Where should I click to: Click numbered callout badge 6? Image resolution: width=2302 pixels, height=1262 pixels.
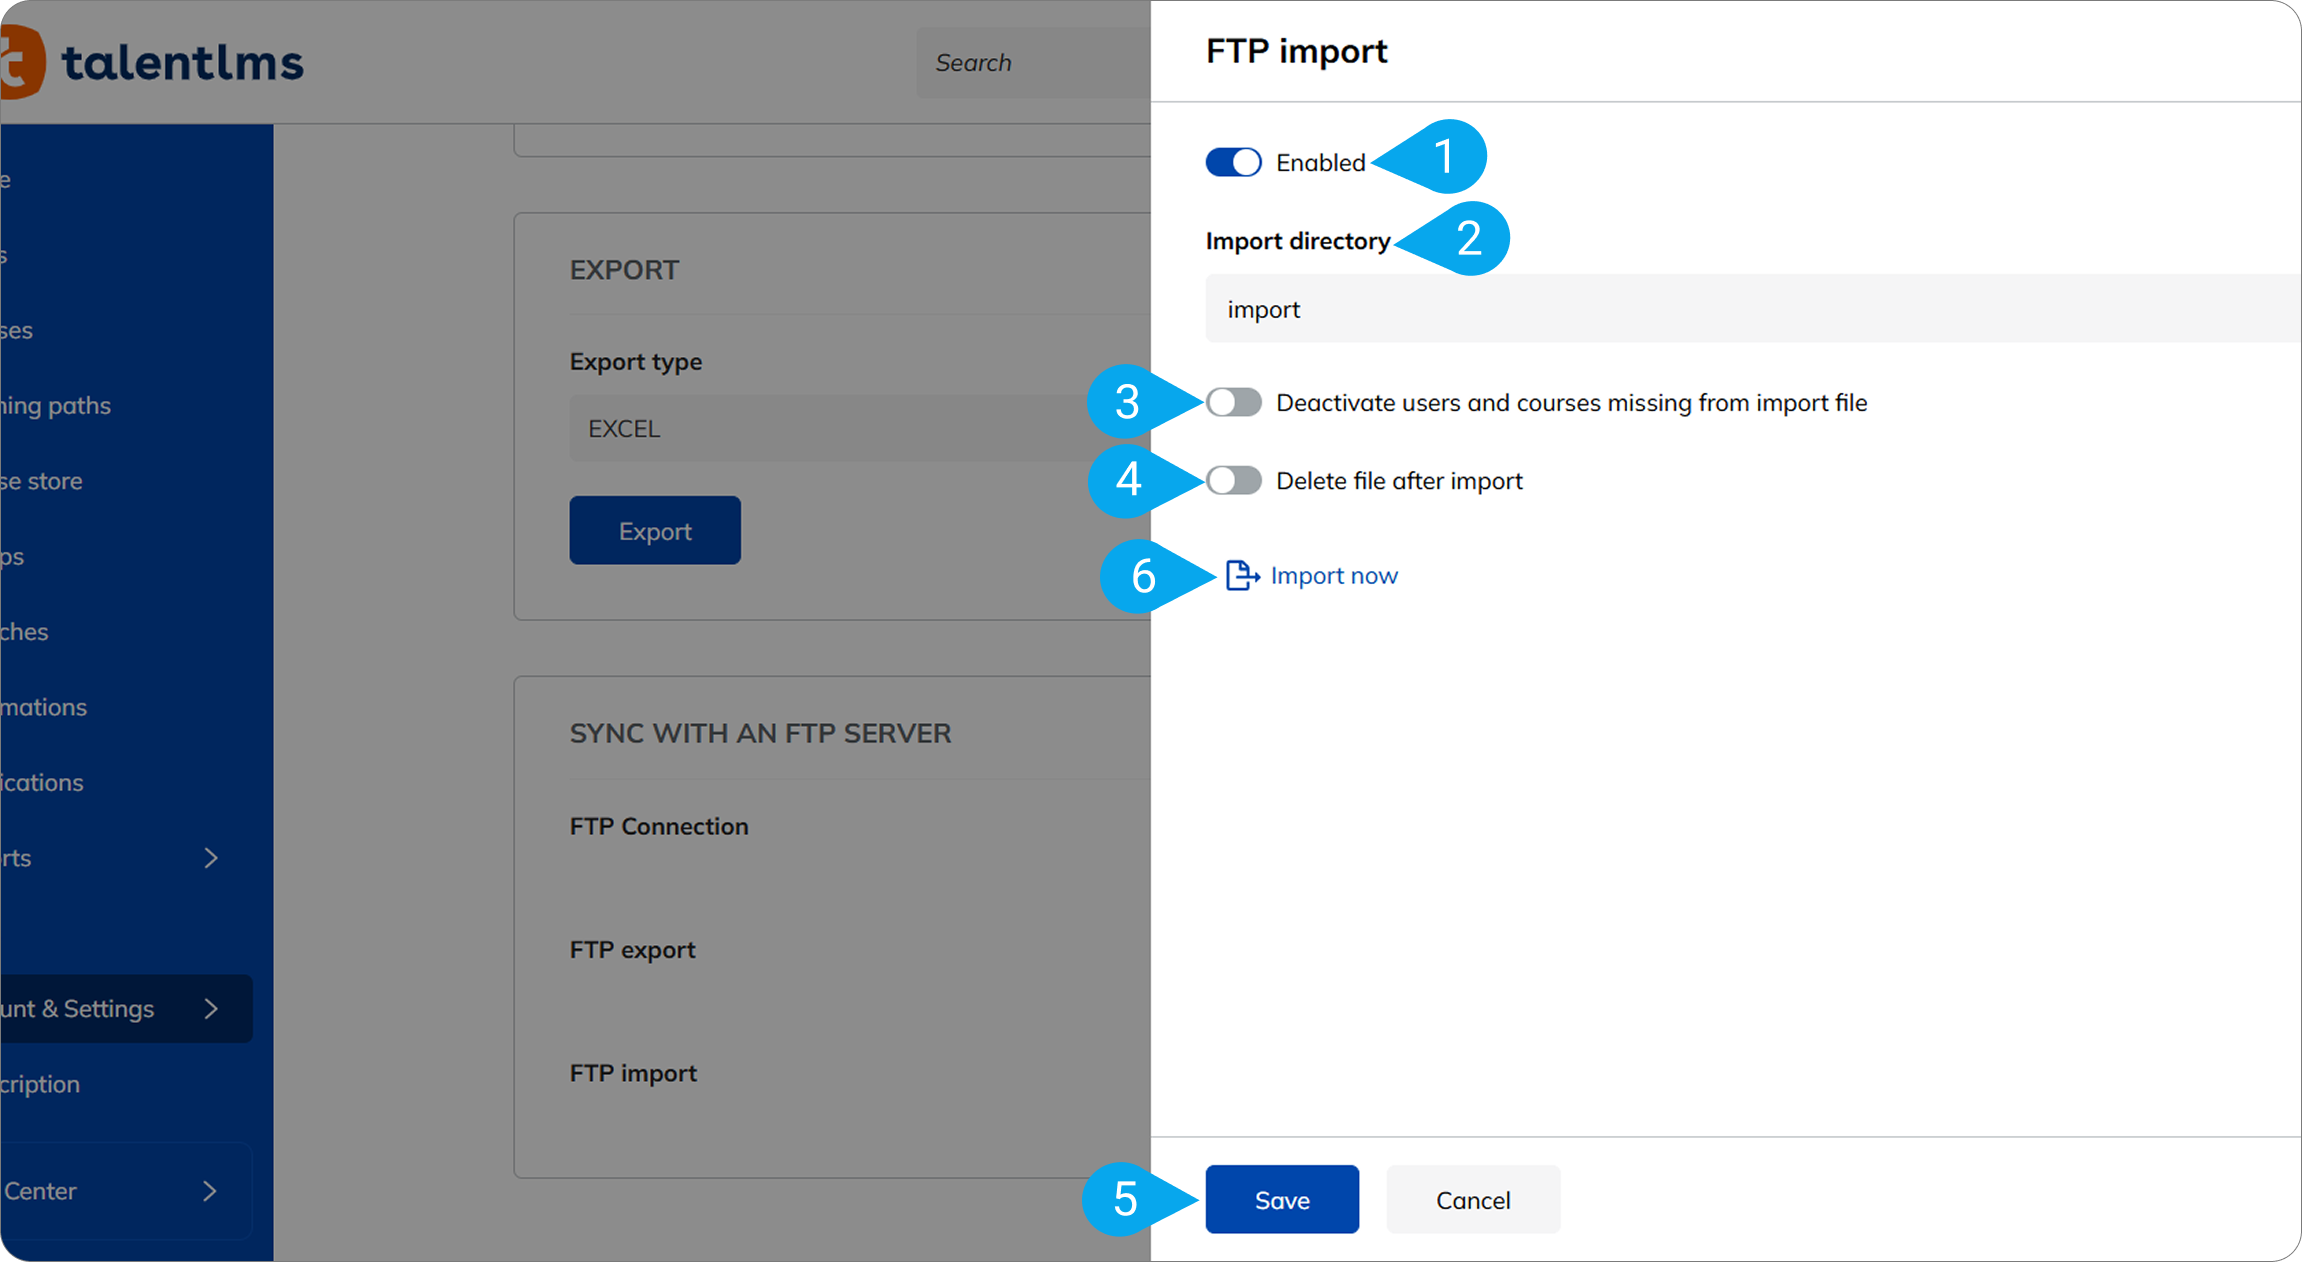point(1143,577)
